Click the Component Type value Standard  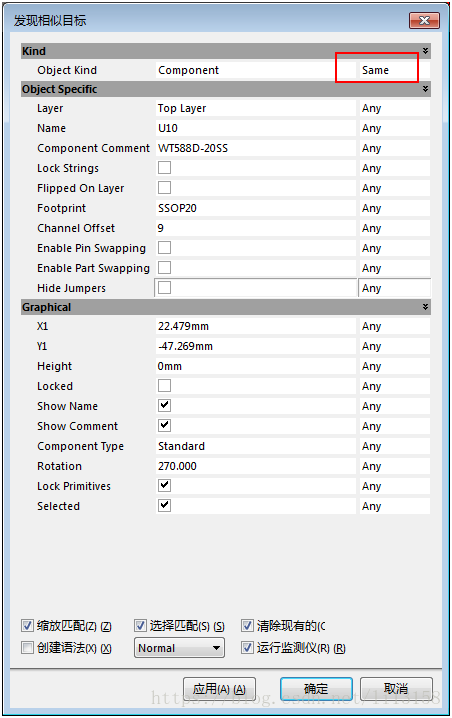pyautogui.click(x=256, y=446)
